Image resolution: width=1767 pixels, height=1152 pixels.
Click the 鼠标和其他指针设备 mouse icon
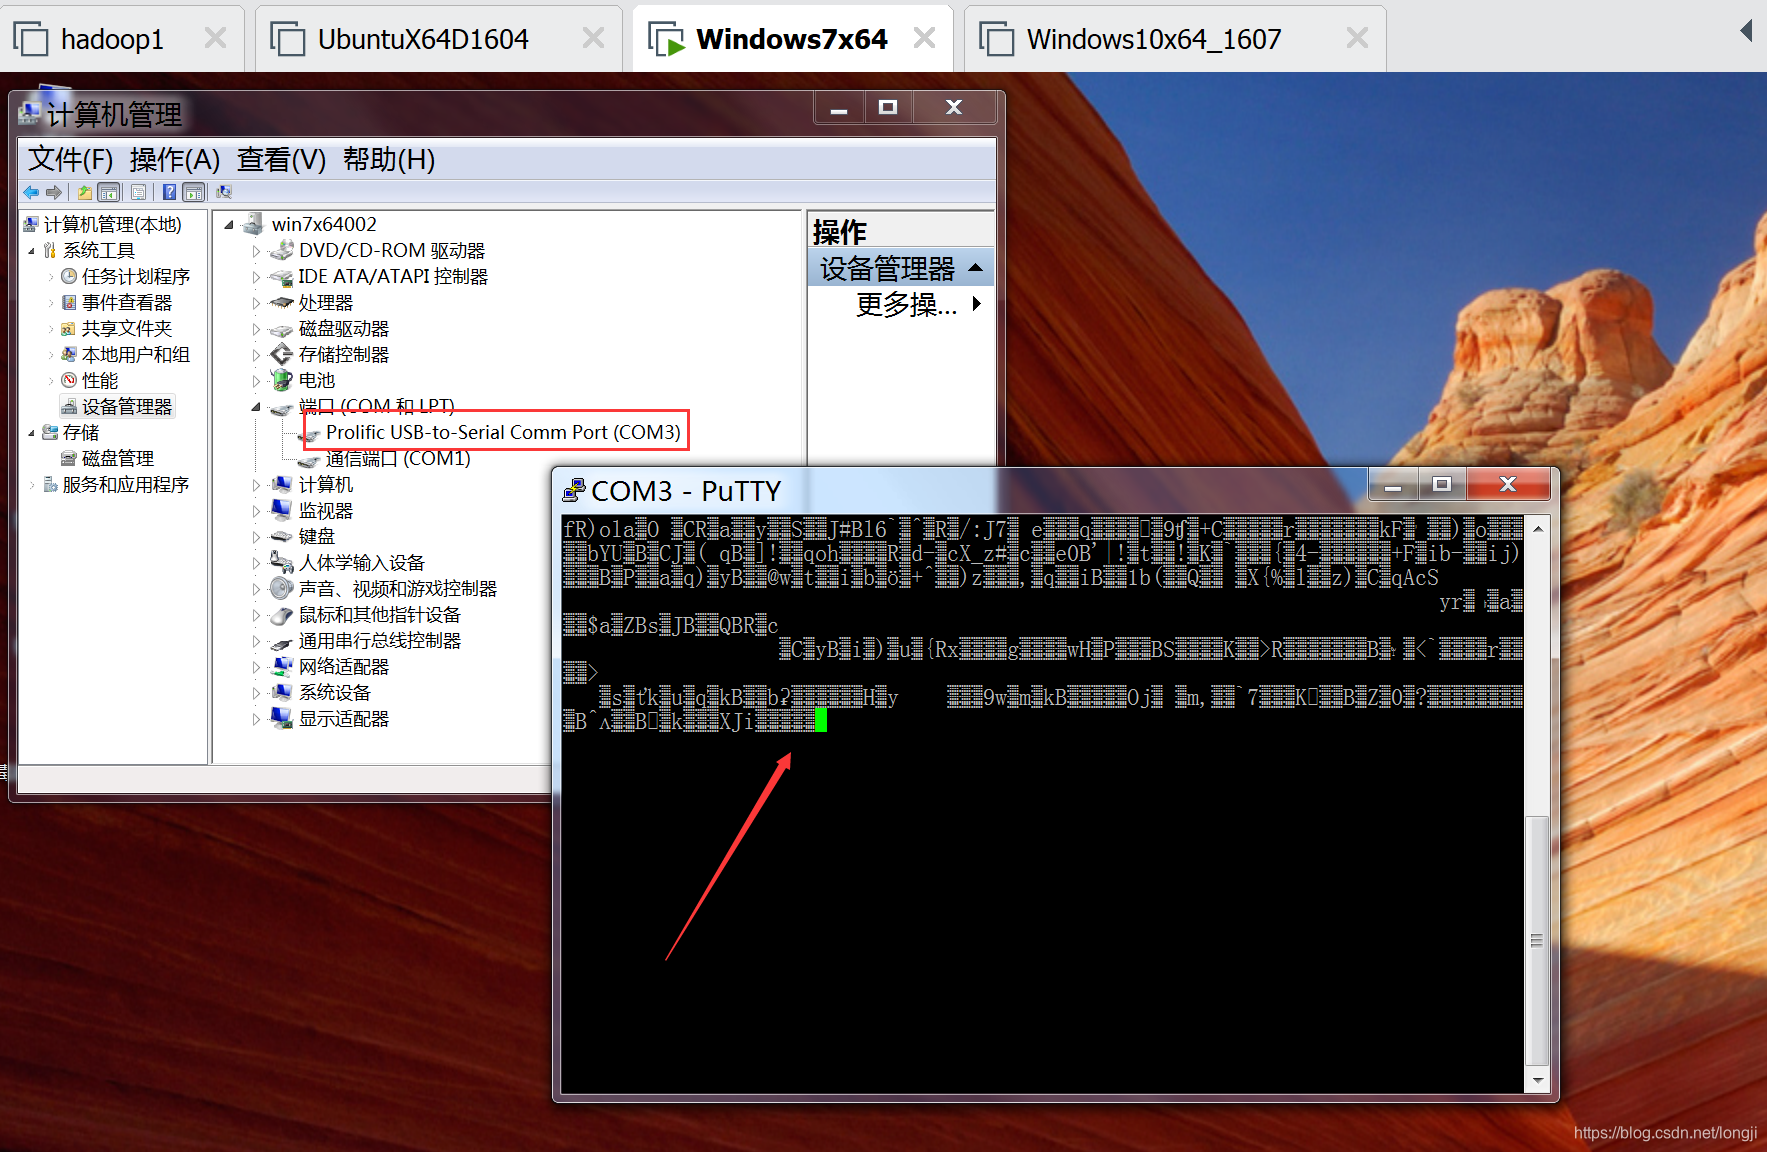283,614
